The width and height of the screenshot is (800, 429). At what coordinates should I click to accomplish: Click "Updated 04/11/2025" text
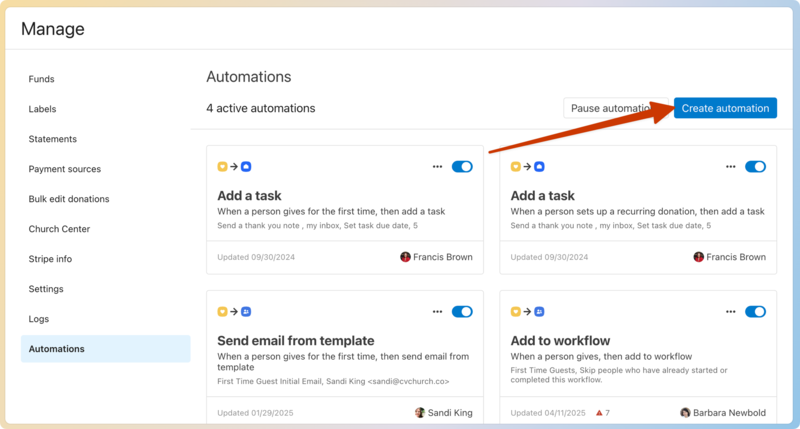click(548, 413)
